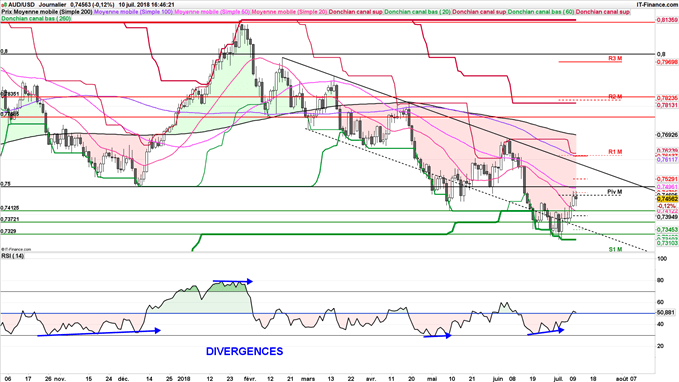Viewport: 679px width, 382px height.
Task: Select the 0,74961 price axis value
Action: coord(667,187)
